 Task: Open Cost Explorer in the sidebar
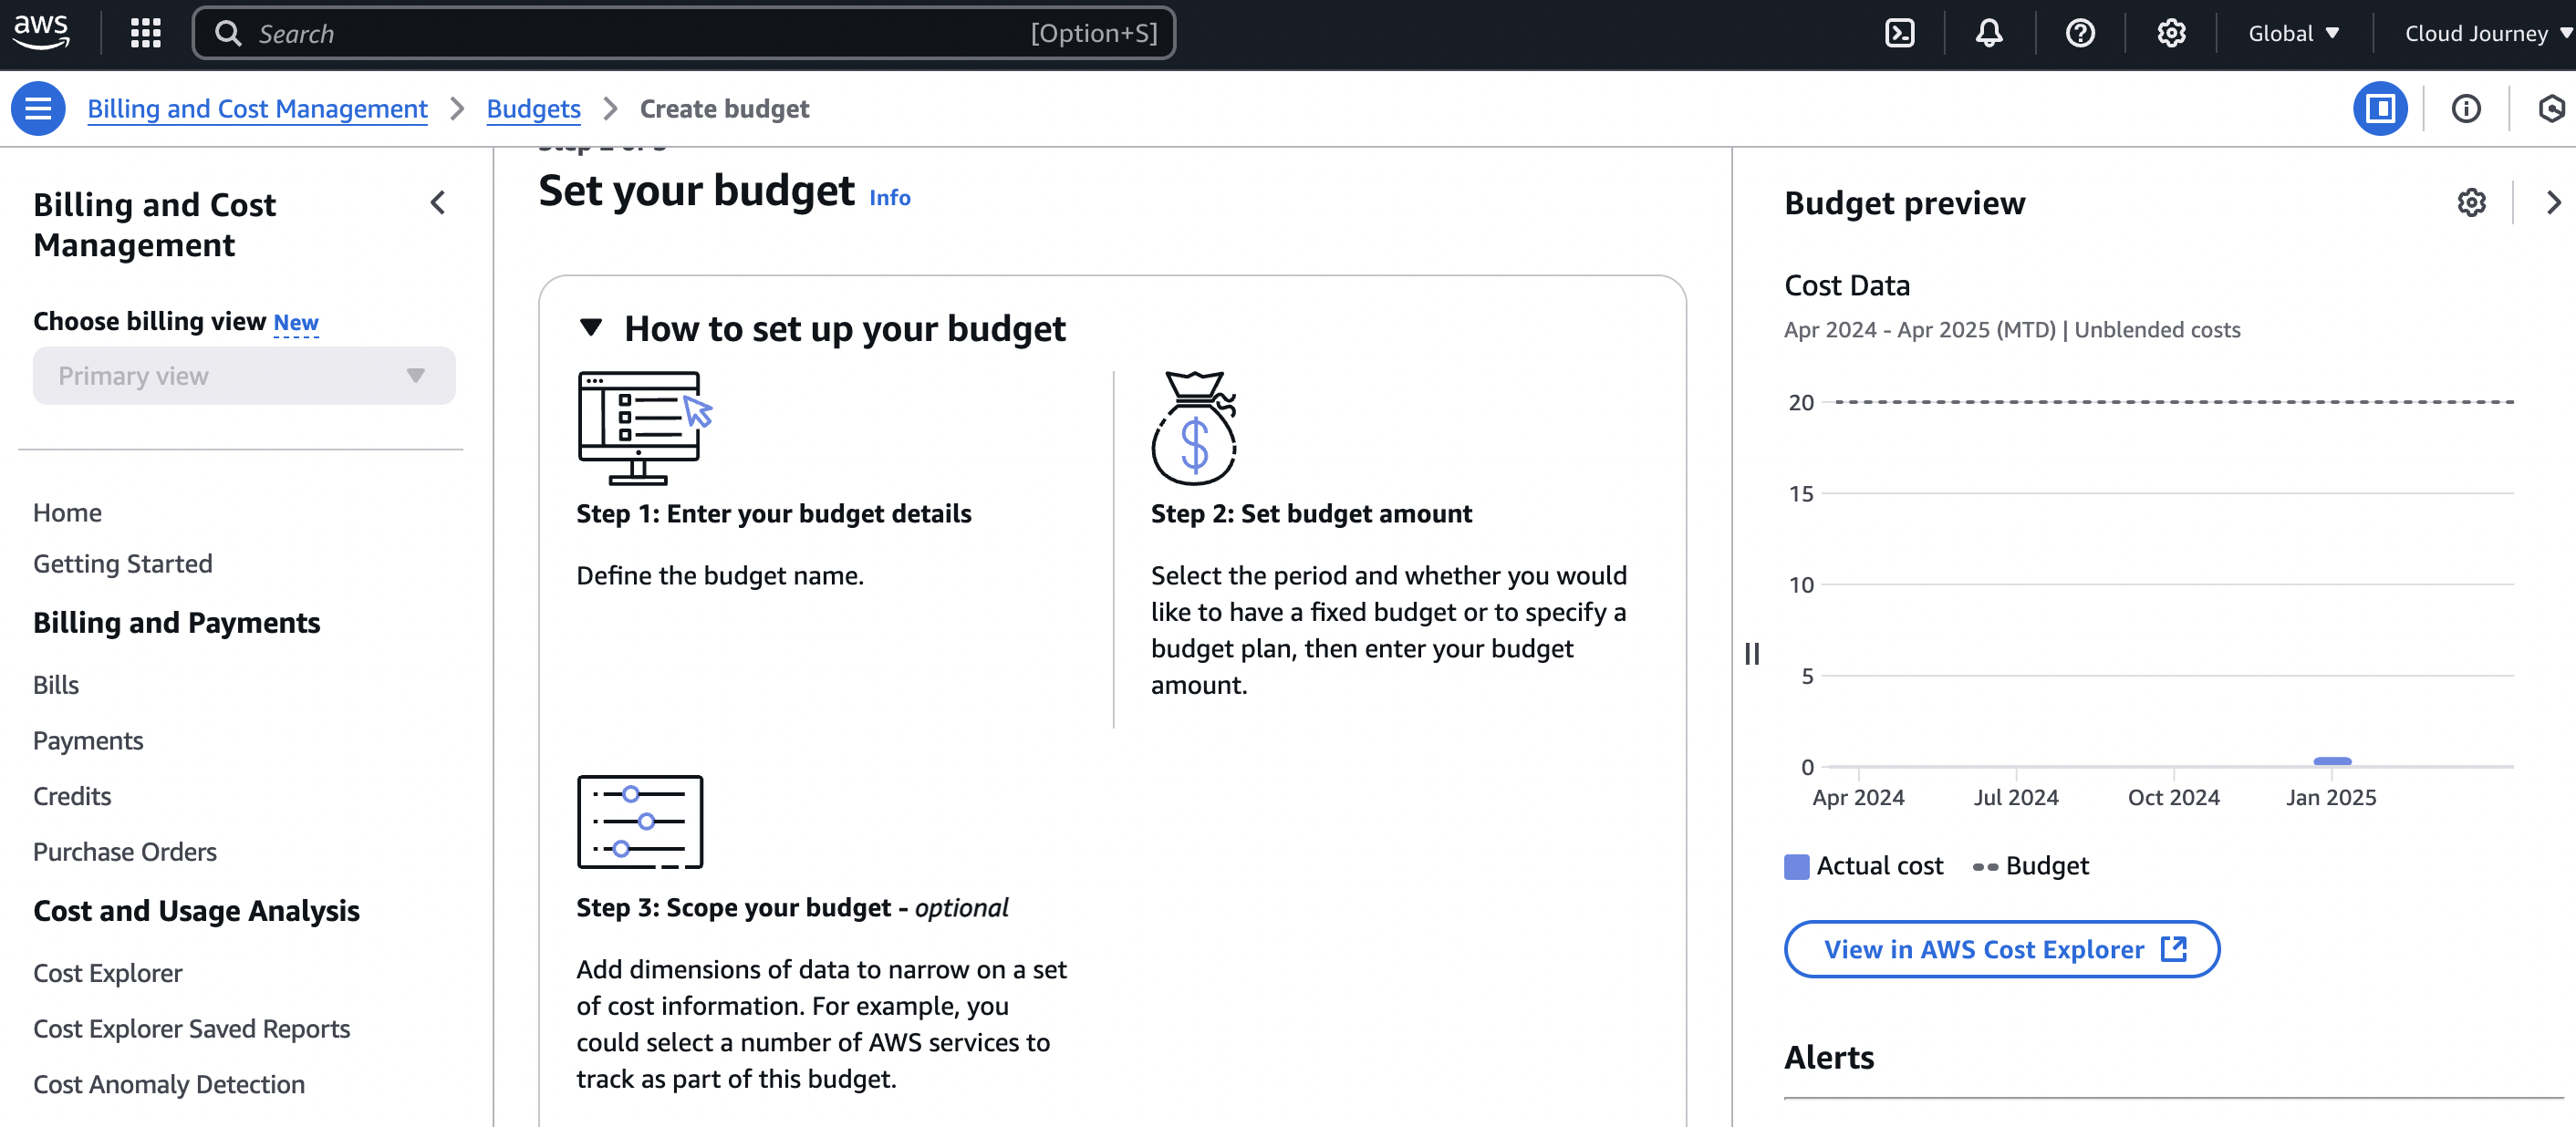pyautogui.click(x=107, y=972)
